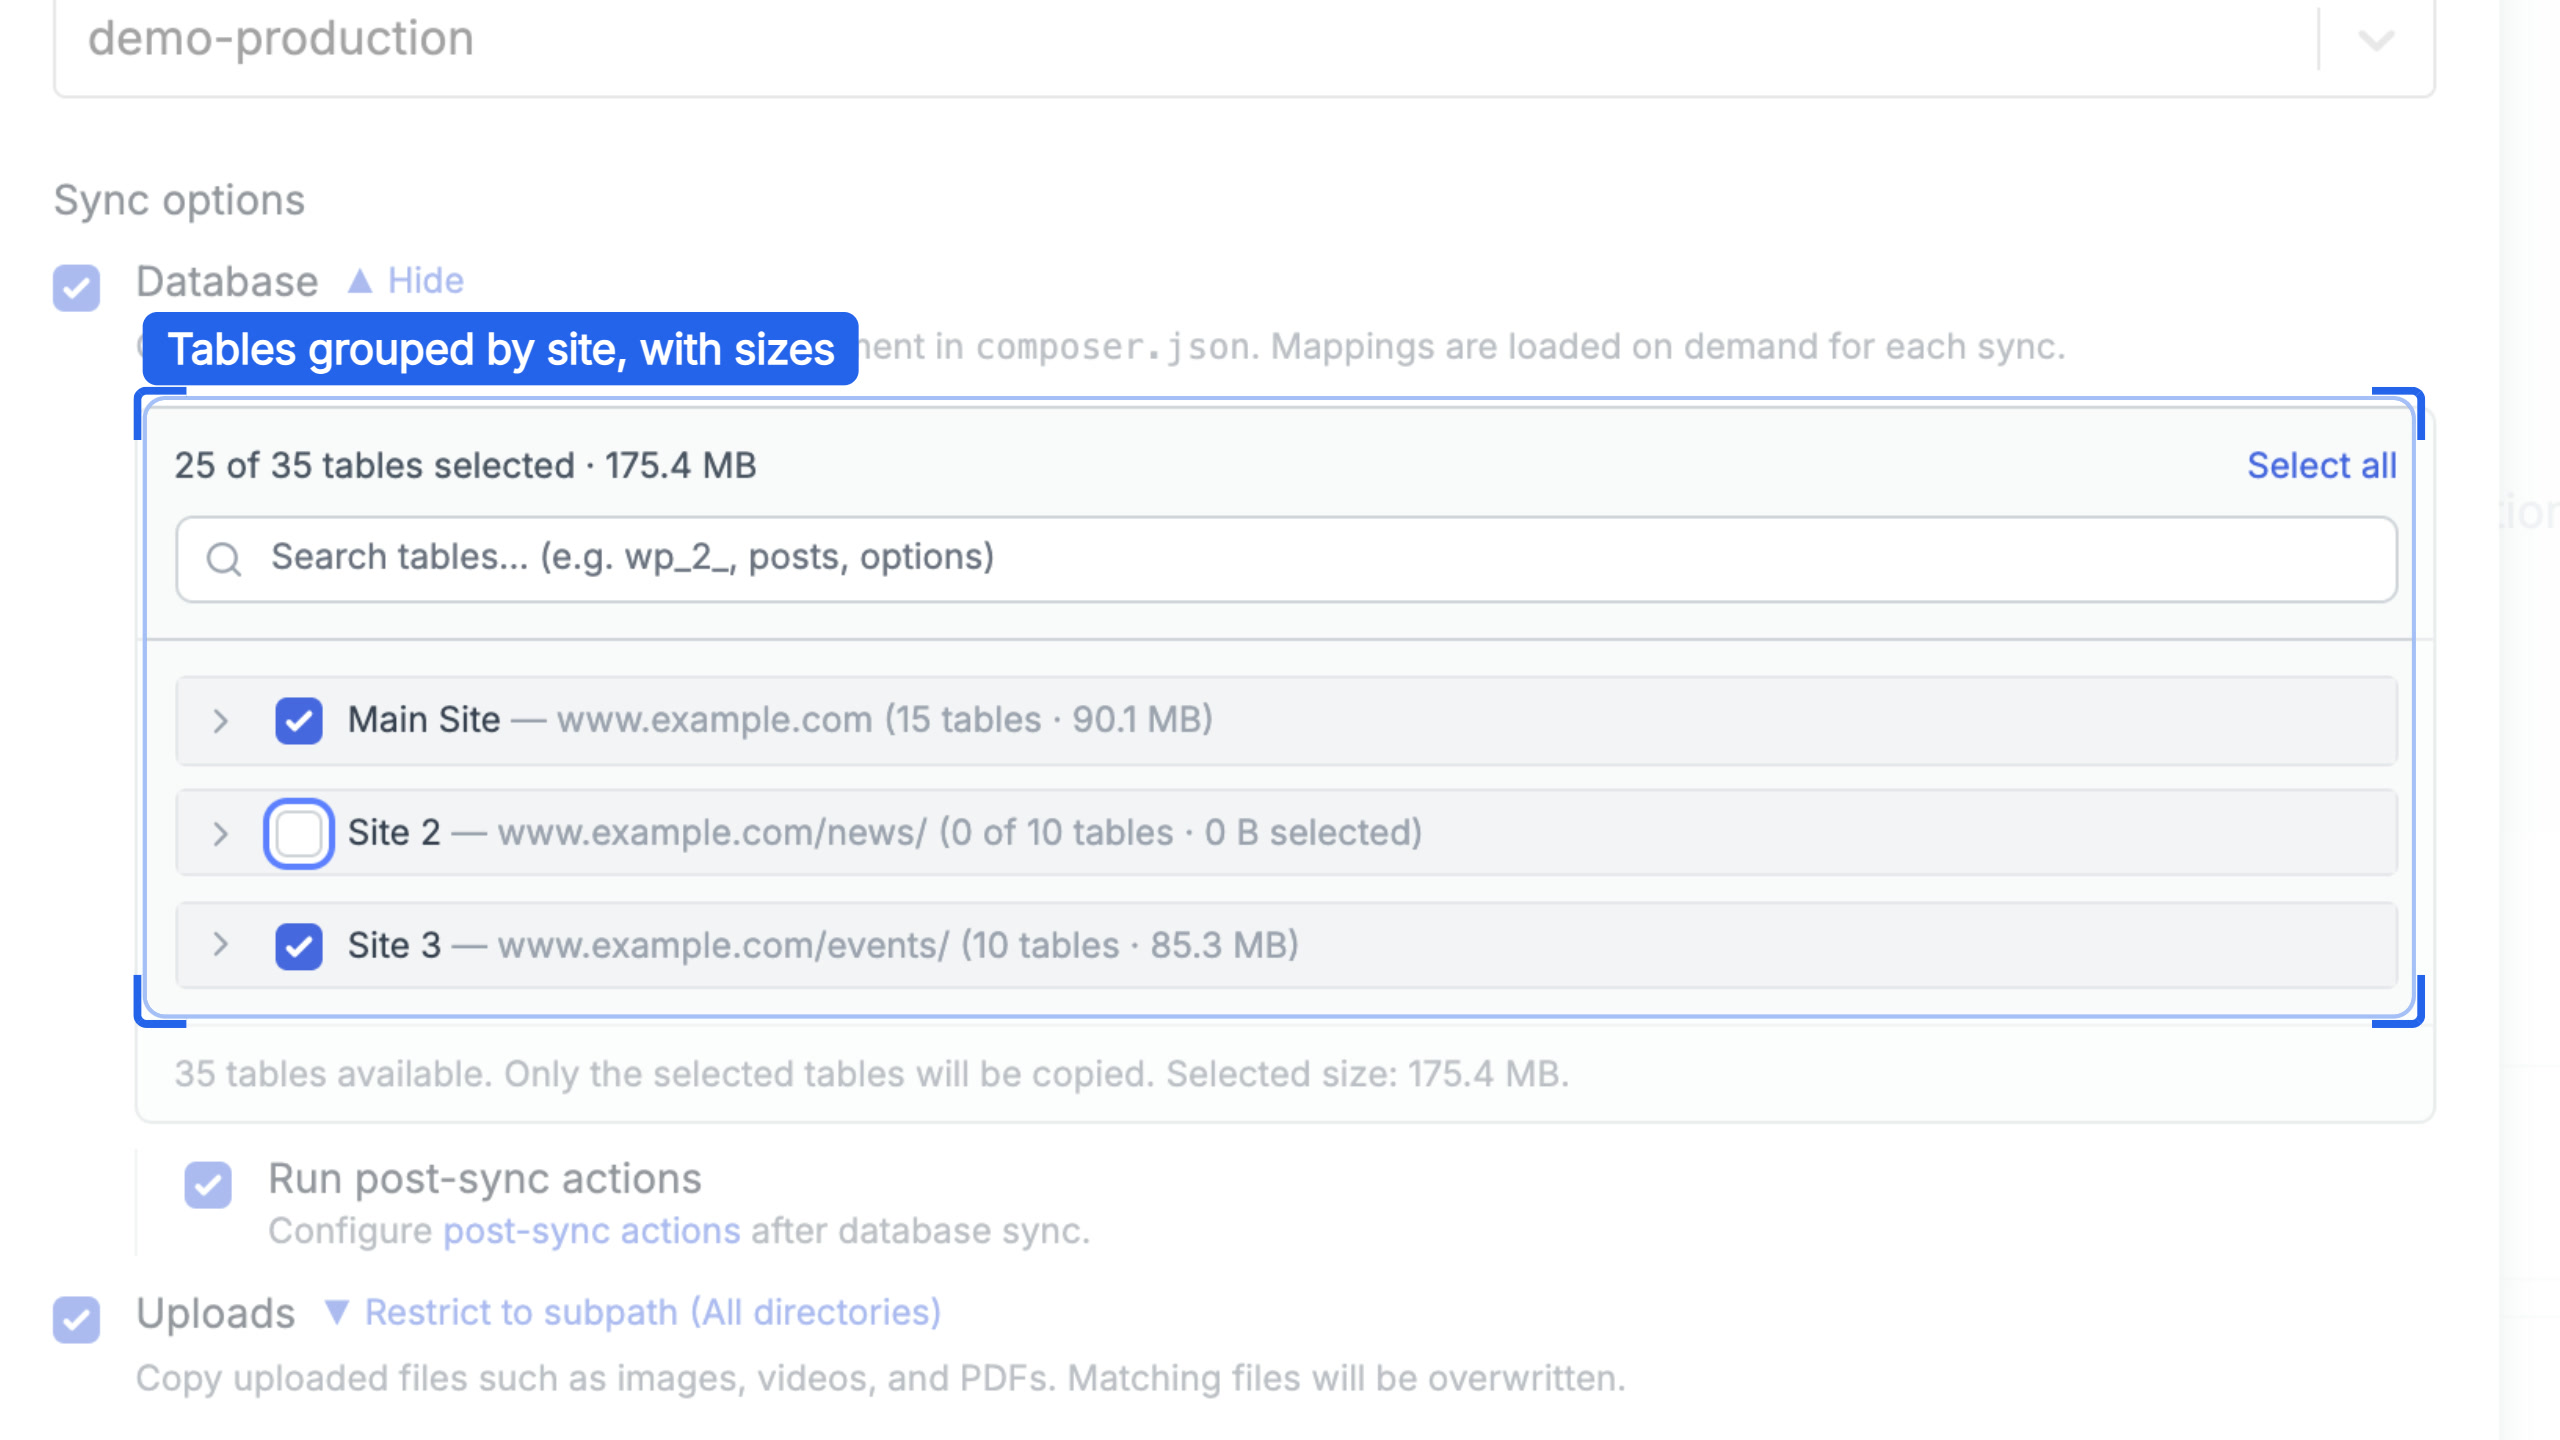Uncheck the Uploads sync option

tap(77, 1319)
